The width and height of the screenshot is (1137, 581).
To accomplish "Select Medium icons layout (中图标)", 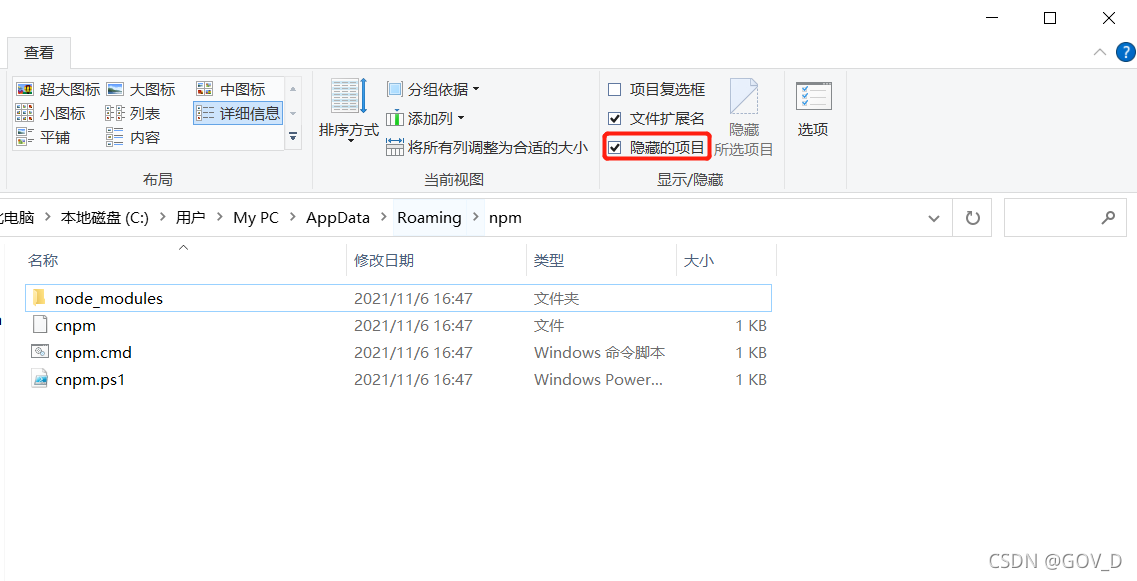I will click(x=231, y=90).
